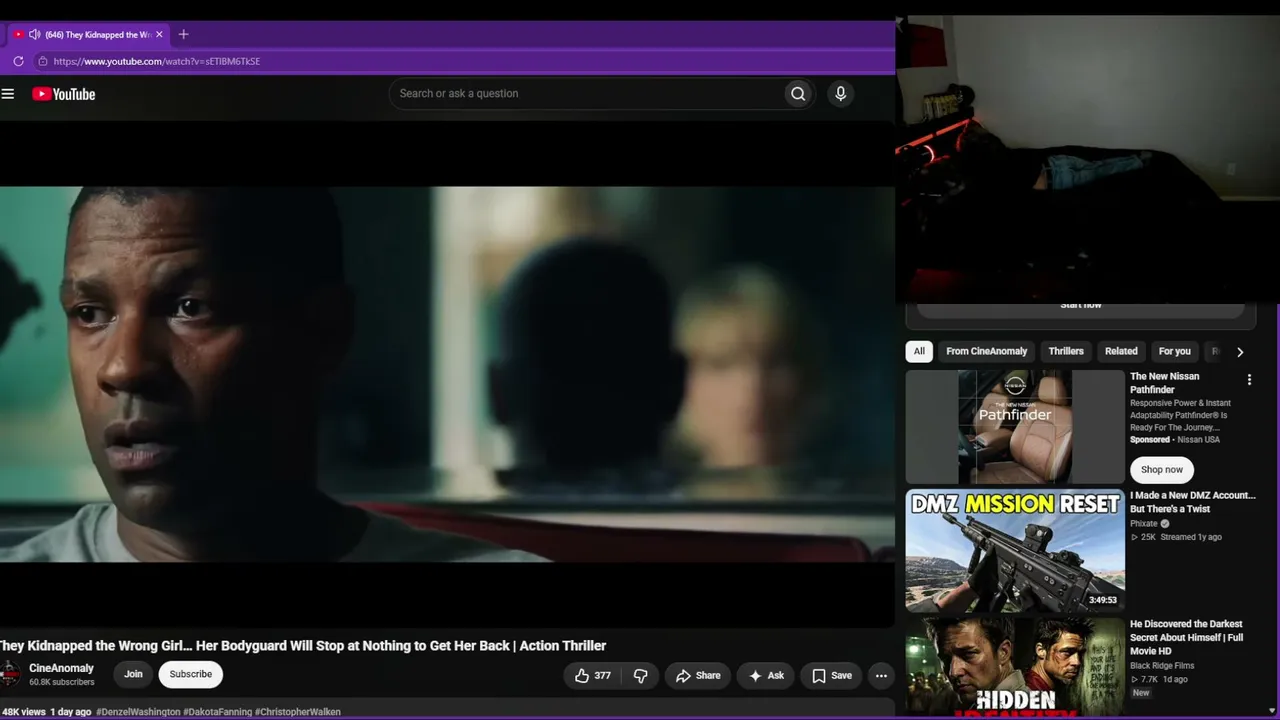This screenshot has height=720, width=1280.
Task: Select the Thrillers chip
Action: [x=1066, y=352]
